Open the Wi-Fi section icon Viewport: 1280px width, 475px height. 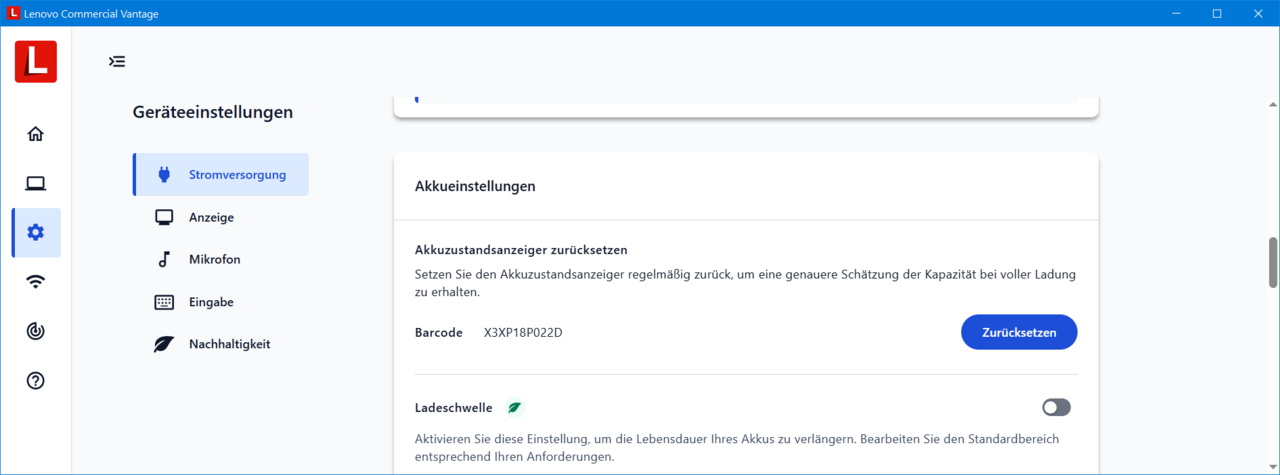click(36, 282)
